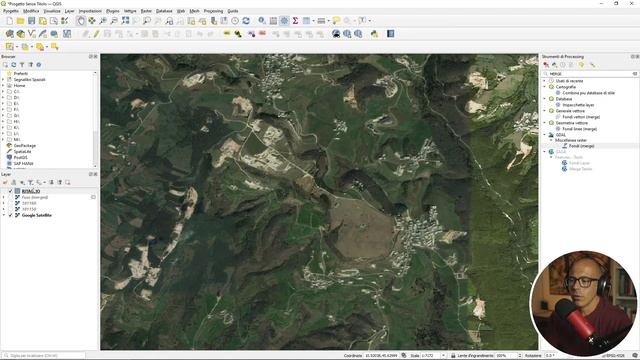Open the attribute table icon
Screen dimensions: 640x360
click(x=273, y=21)
